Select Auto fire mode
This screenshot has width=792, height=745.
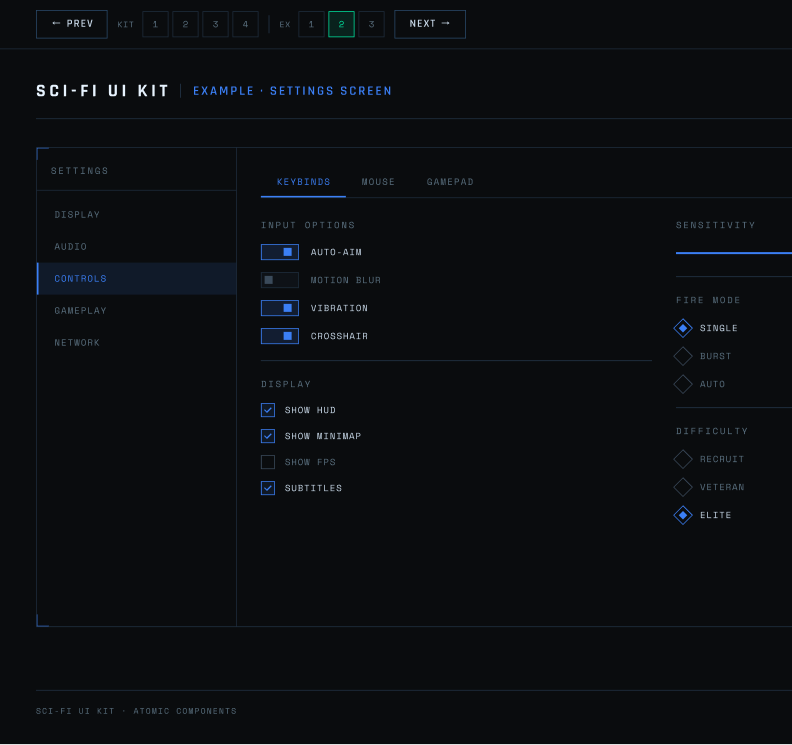pos(683,384)
